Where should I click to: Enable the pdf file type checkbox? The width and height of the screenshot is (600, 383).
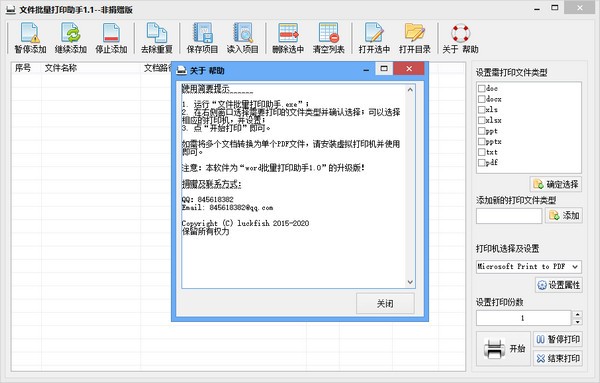(481, 163)
